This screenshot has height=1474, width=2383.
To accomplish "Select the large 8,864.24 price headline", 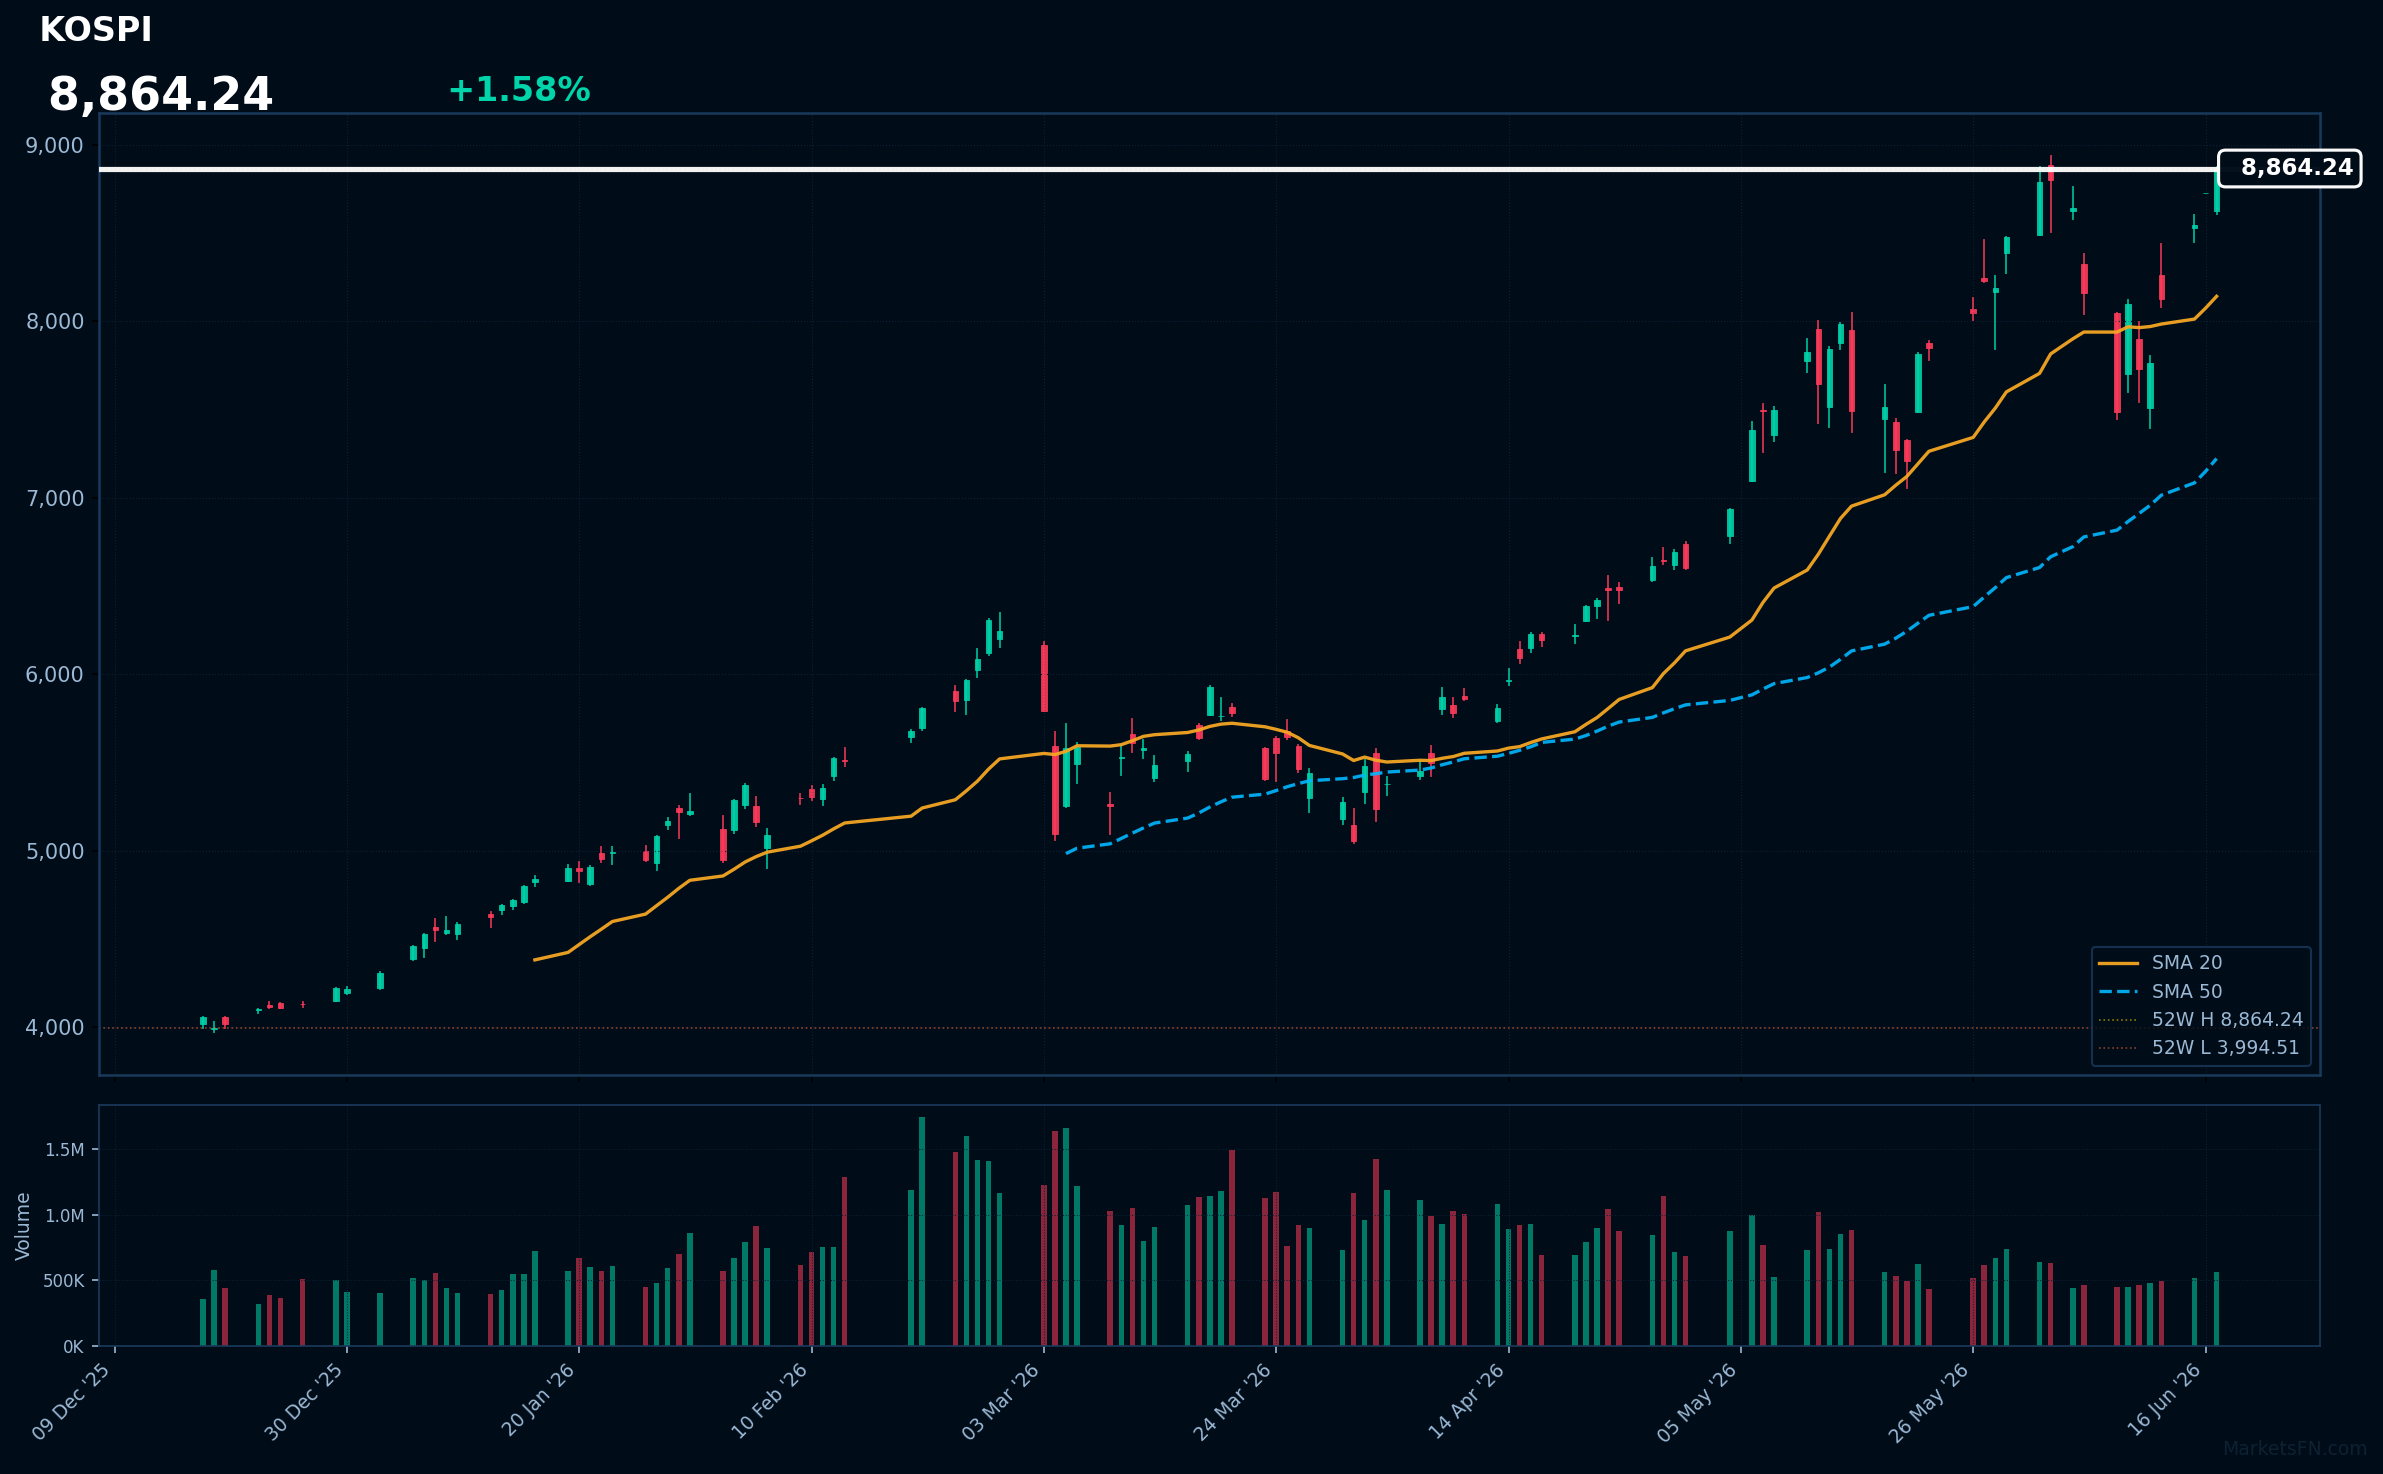I will pos(160,95).
